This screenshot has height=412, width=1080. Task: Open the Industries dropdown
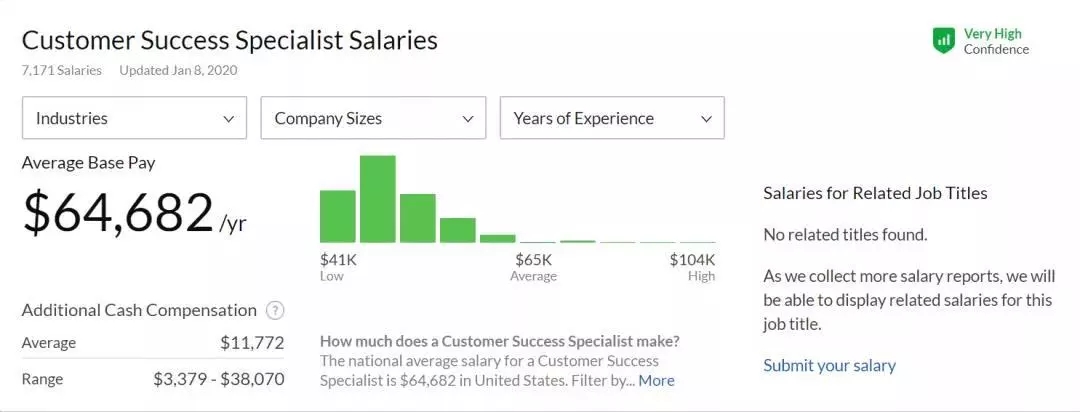134,118
